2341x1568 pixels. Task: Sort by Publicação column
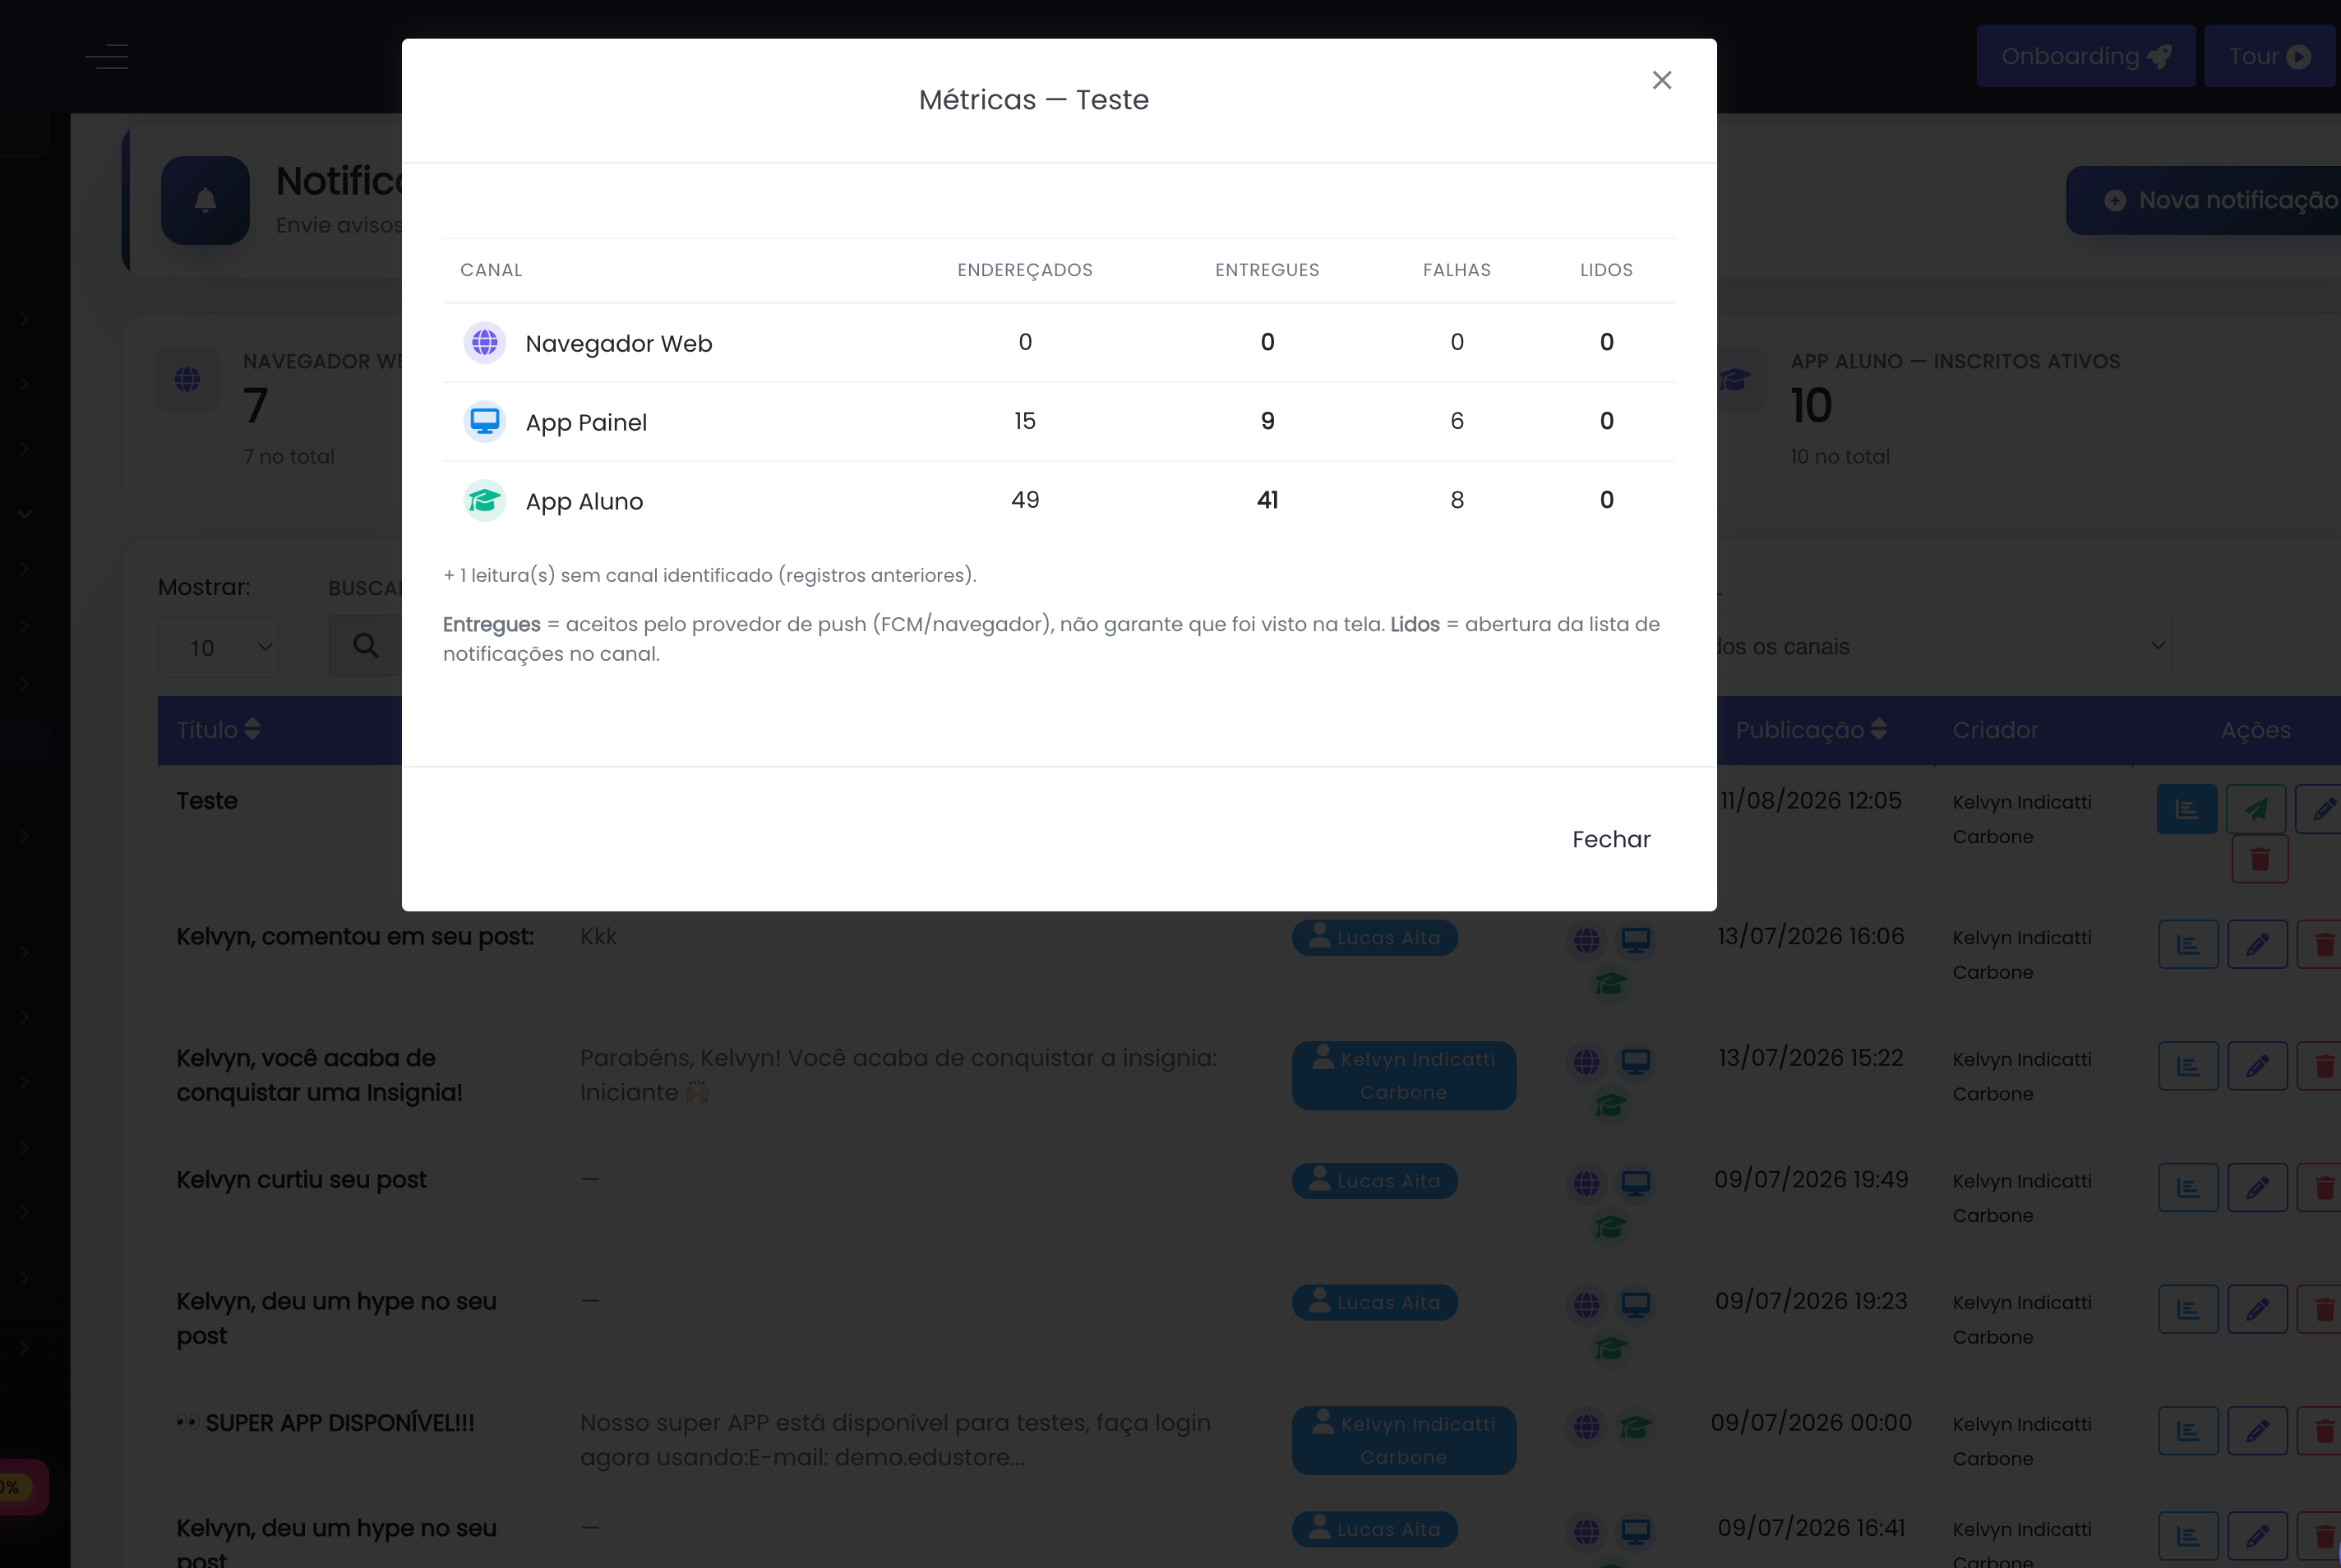coord(1811,730)
